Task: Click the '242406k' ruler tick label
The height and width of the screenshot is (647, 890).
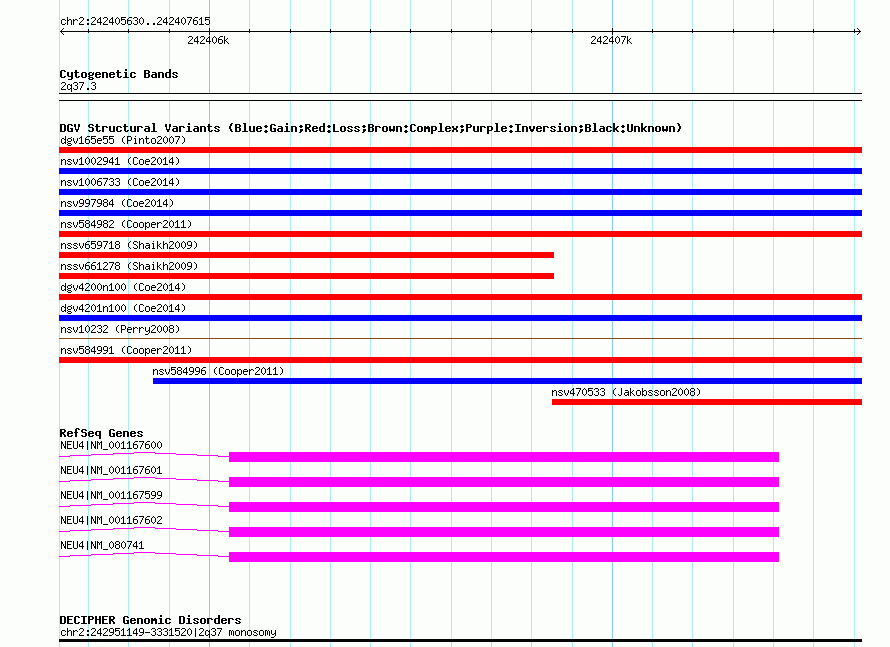Action: point(208,40)
